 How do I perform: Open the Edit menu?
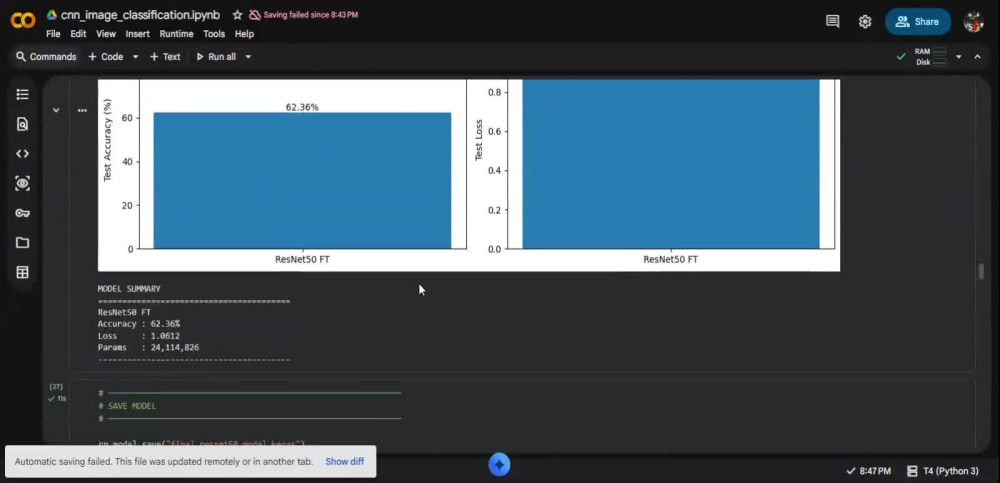coord(78,34)
